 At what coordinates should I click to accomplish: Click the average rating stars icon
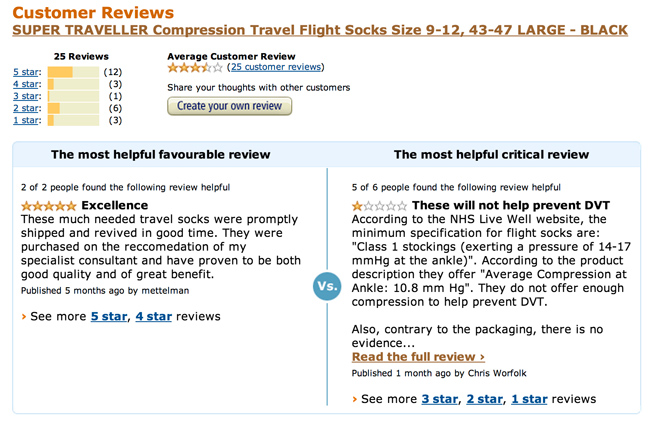click(x=195, y=68)
